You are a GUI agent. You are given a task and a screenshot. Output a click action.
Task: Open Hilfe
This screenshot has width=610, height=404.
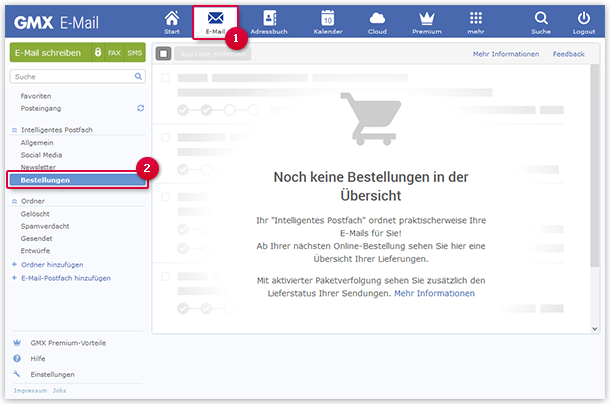pos(38,358)
